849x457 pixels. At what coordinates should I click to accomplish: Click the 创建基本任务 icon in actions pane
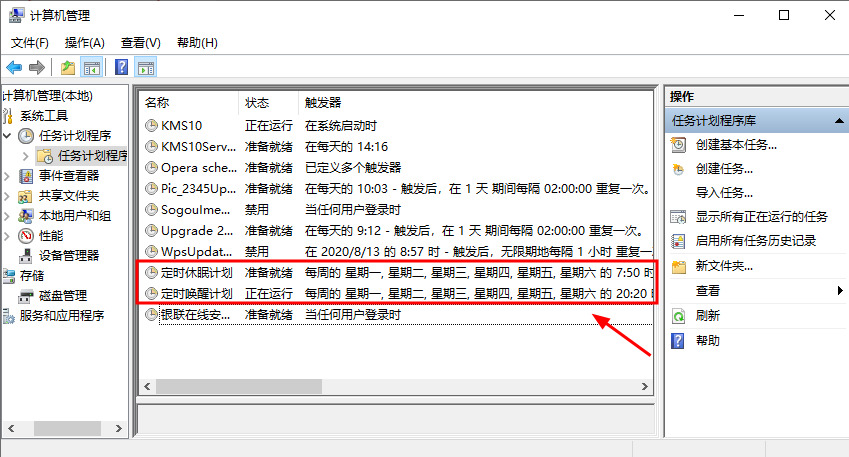(x=678, y=145)
